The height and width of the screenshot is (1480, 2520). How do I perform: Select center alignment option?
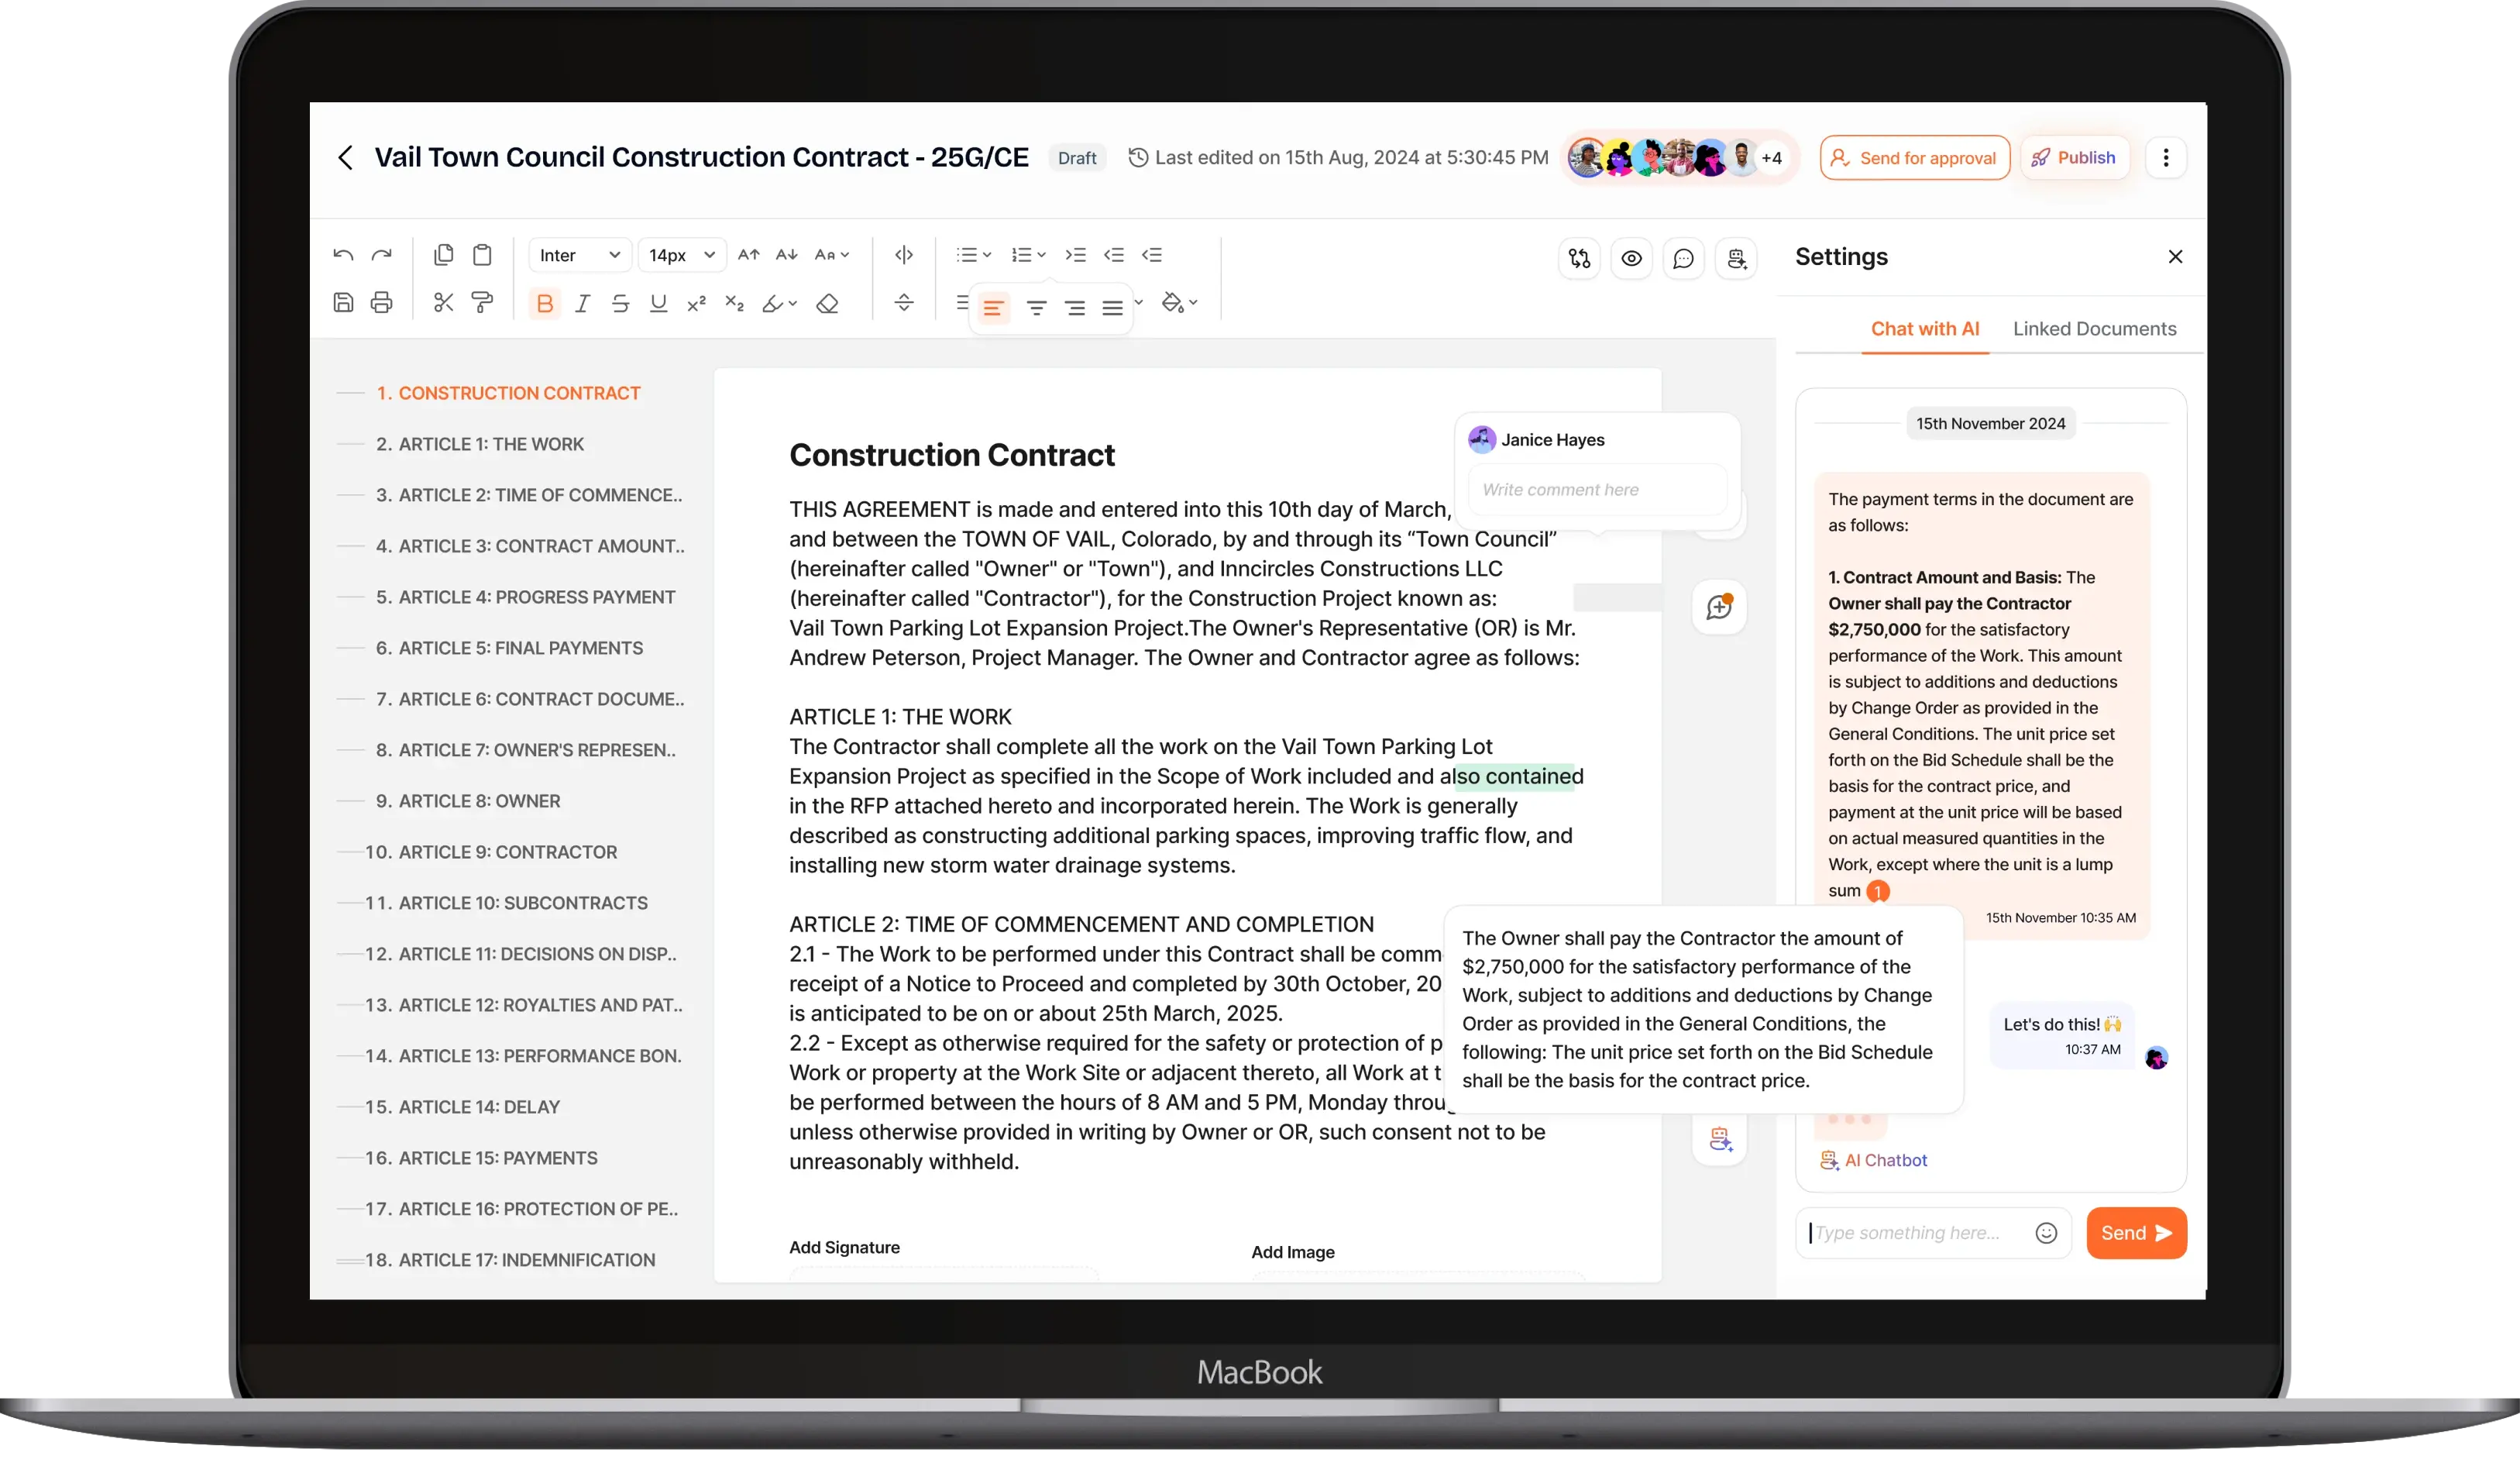[x=1036, y=308]
